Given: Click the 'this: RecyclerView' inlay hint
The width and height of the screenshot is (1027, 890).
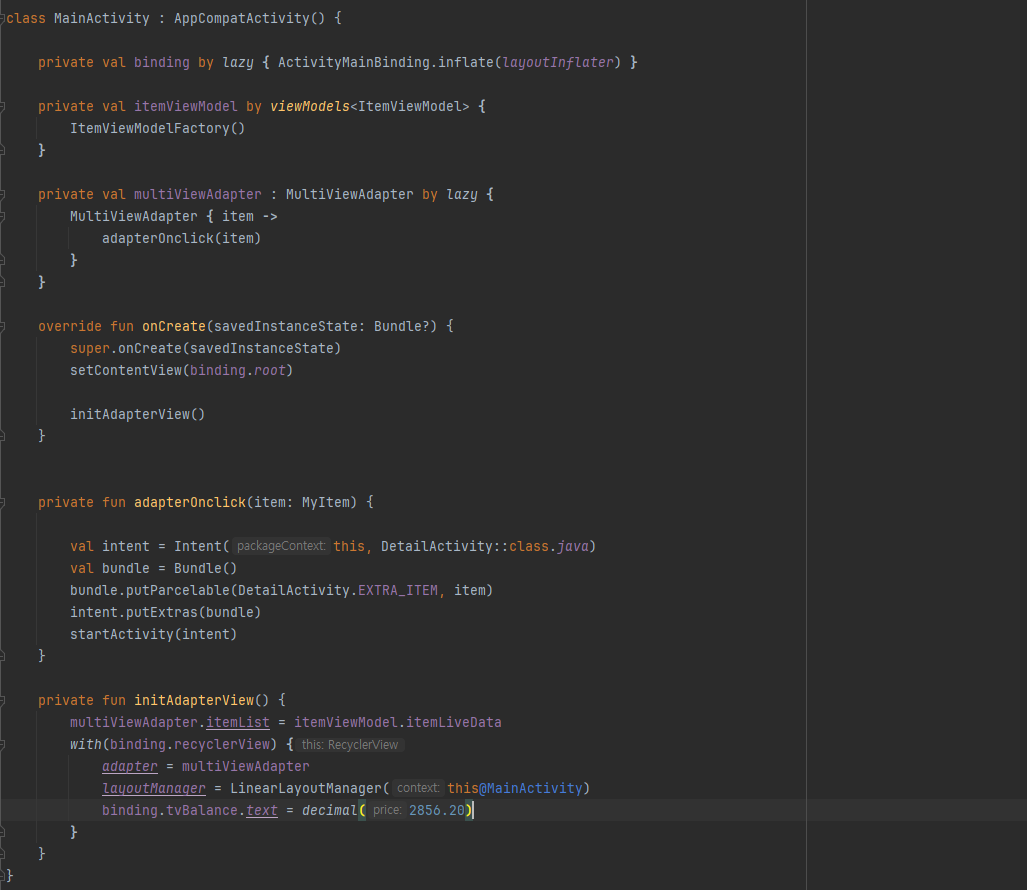Looking at the screenshot, I should (x=350, y=745).
